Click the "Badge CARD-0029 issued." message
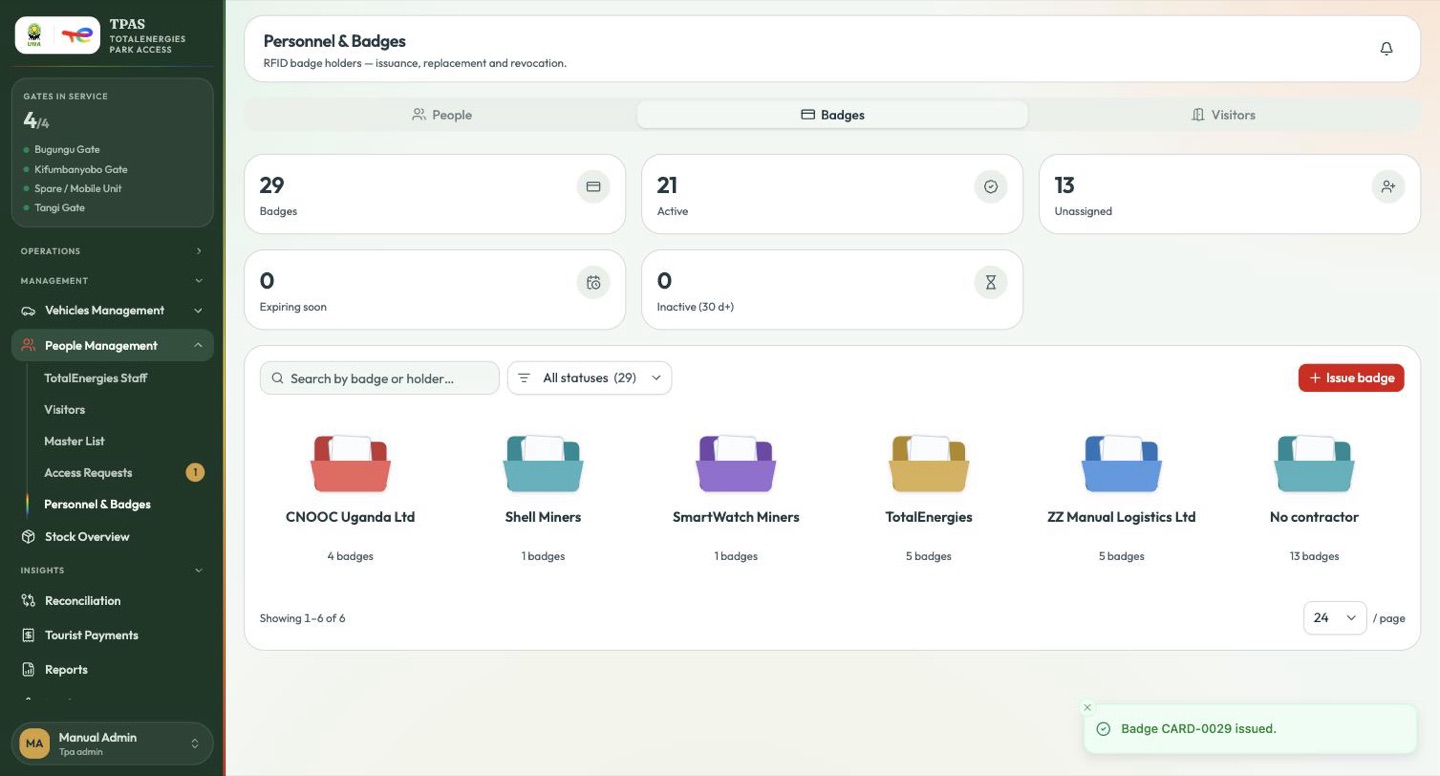This screenshot has width=1440, height=776. click(1199, 729)
